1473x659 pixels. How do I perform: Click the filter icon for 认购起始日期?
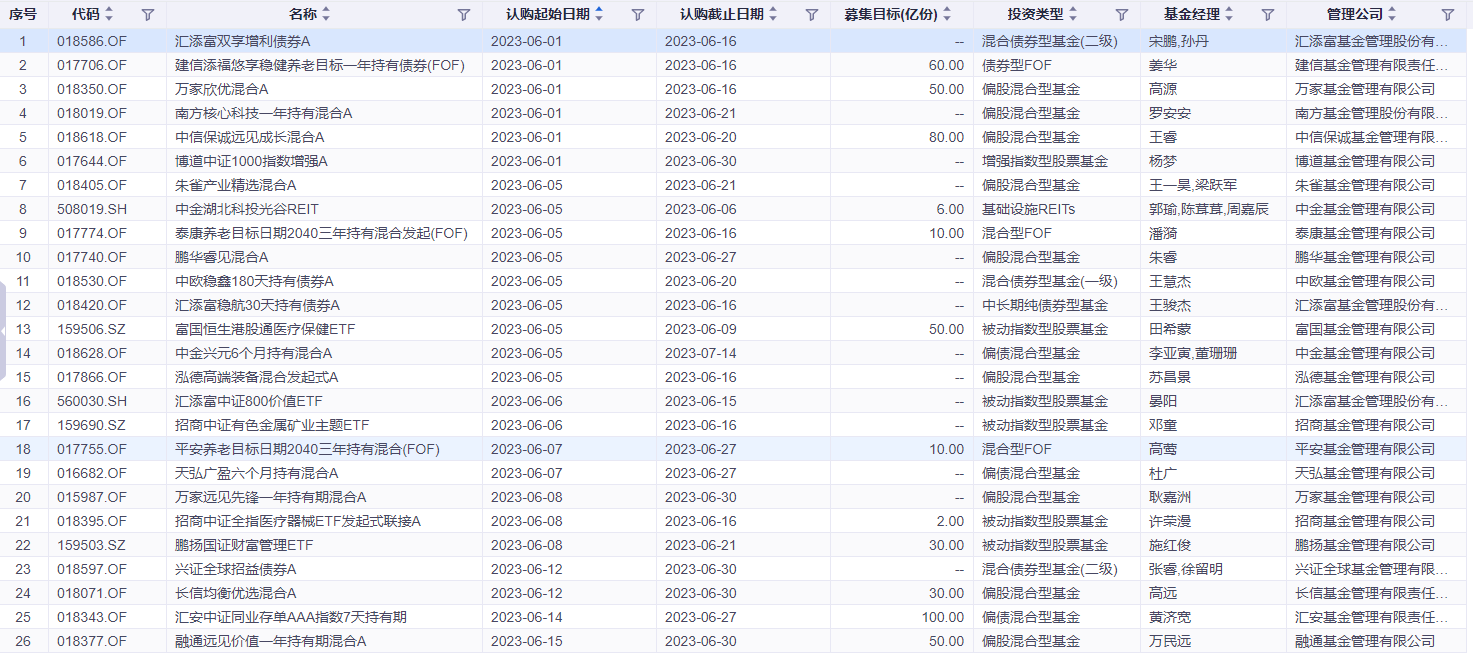(638, 15)
